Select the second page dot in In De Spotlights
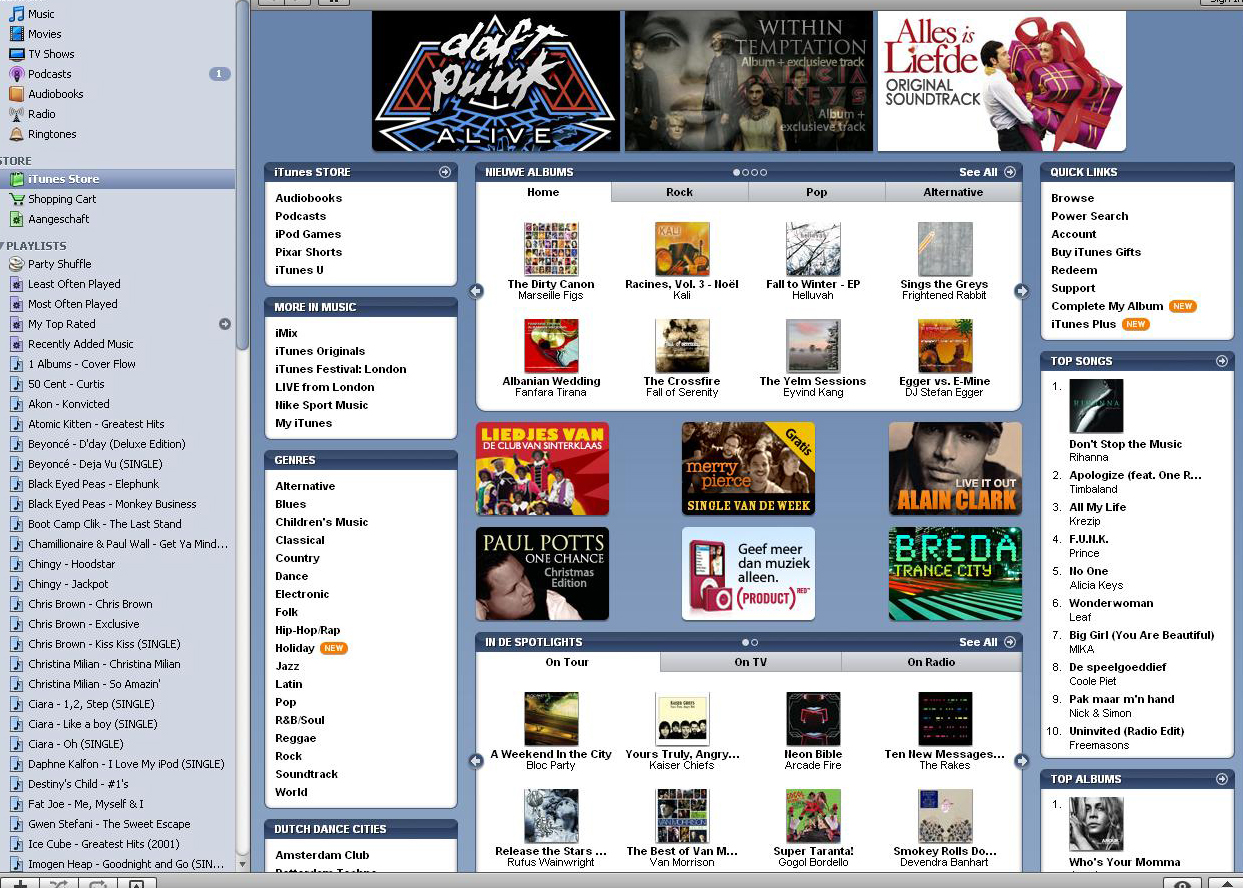Screen dimensions: 1243x888 point(754,642)
